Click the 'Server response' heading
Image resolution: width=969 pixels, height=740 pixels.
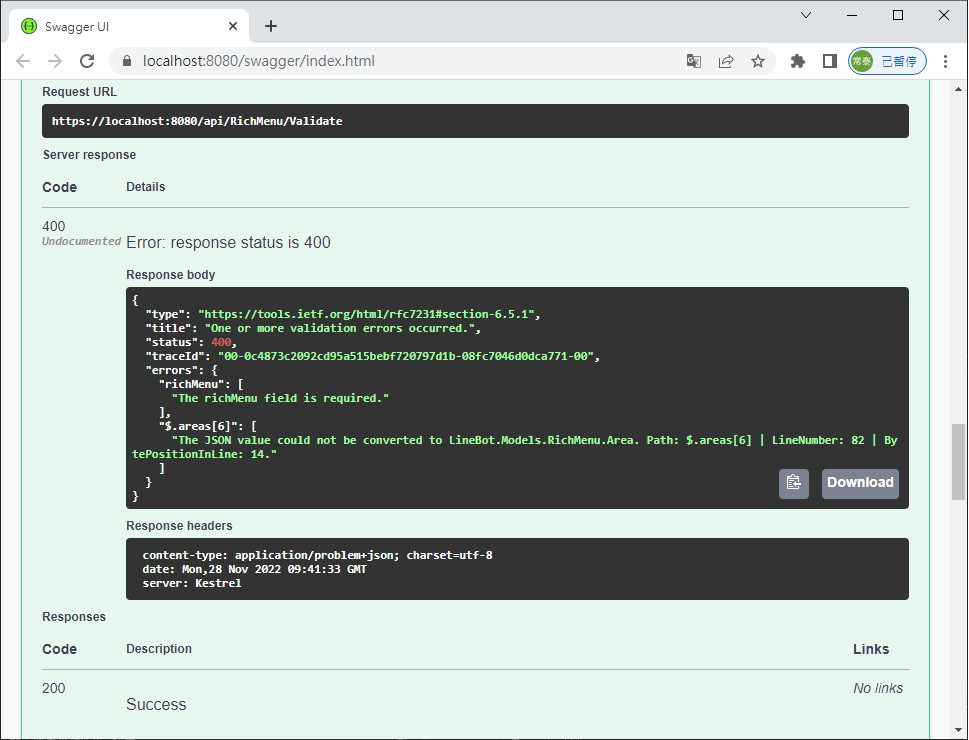coord(90,155)
